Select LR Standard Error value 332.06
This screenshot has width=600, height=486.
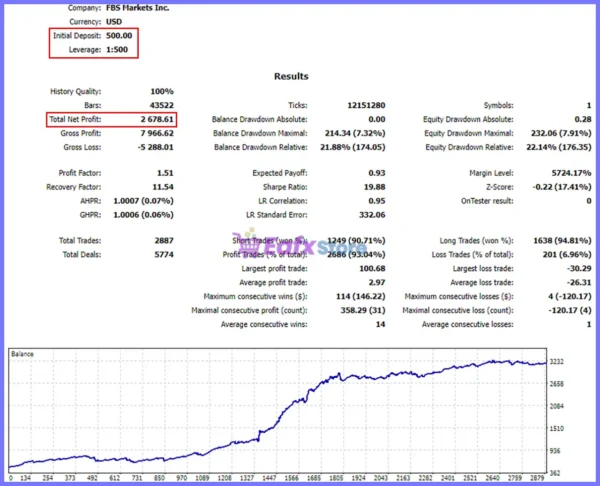(x=372, y=215)
